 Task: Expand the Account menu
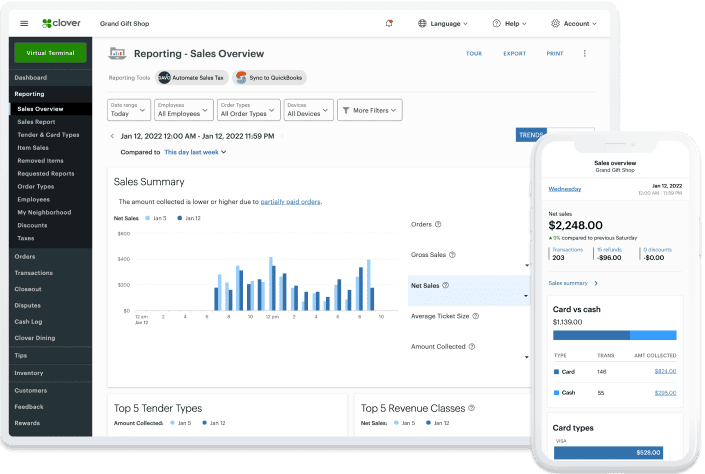tap(574, 23)
